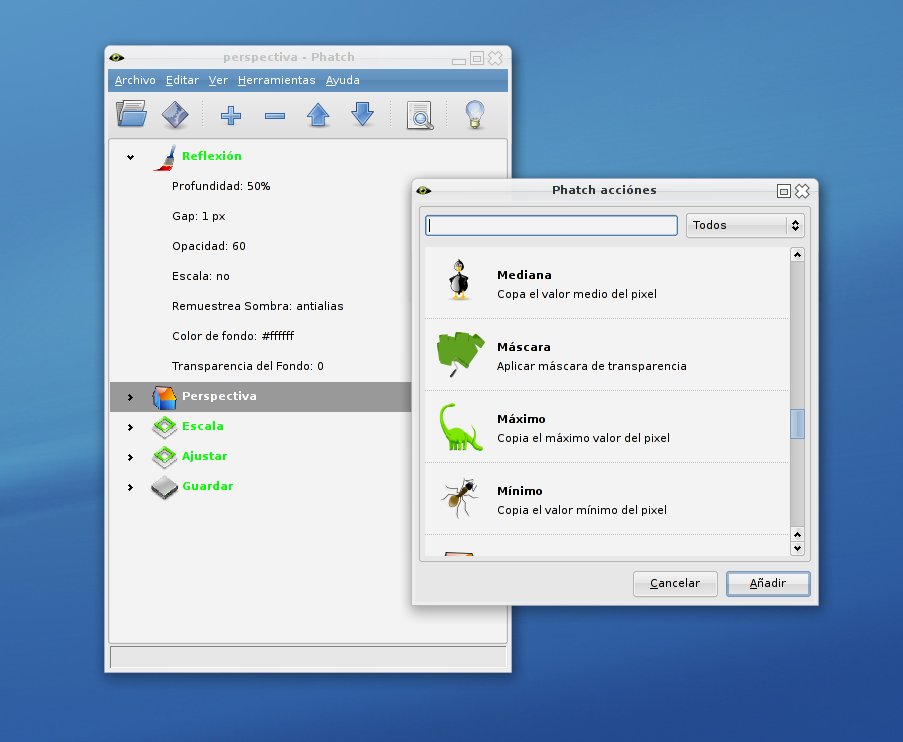Select the Guardar tree label
Image resolution: width=903 pixels, height=742 pixels.
coord(207,486)
